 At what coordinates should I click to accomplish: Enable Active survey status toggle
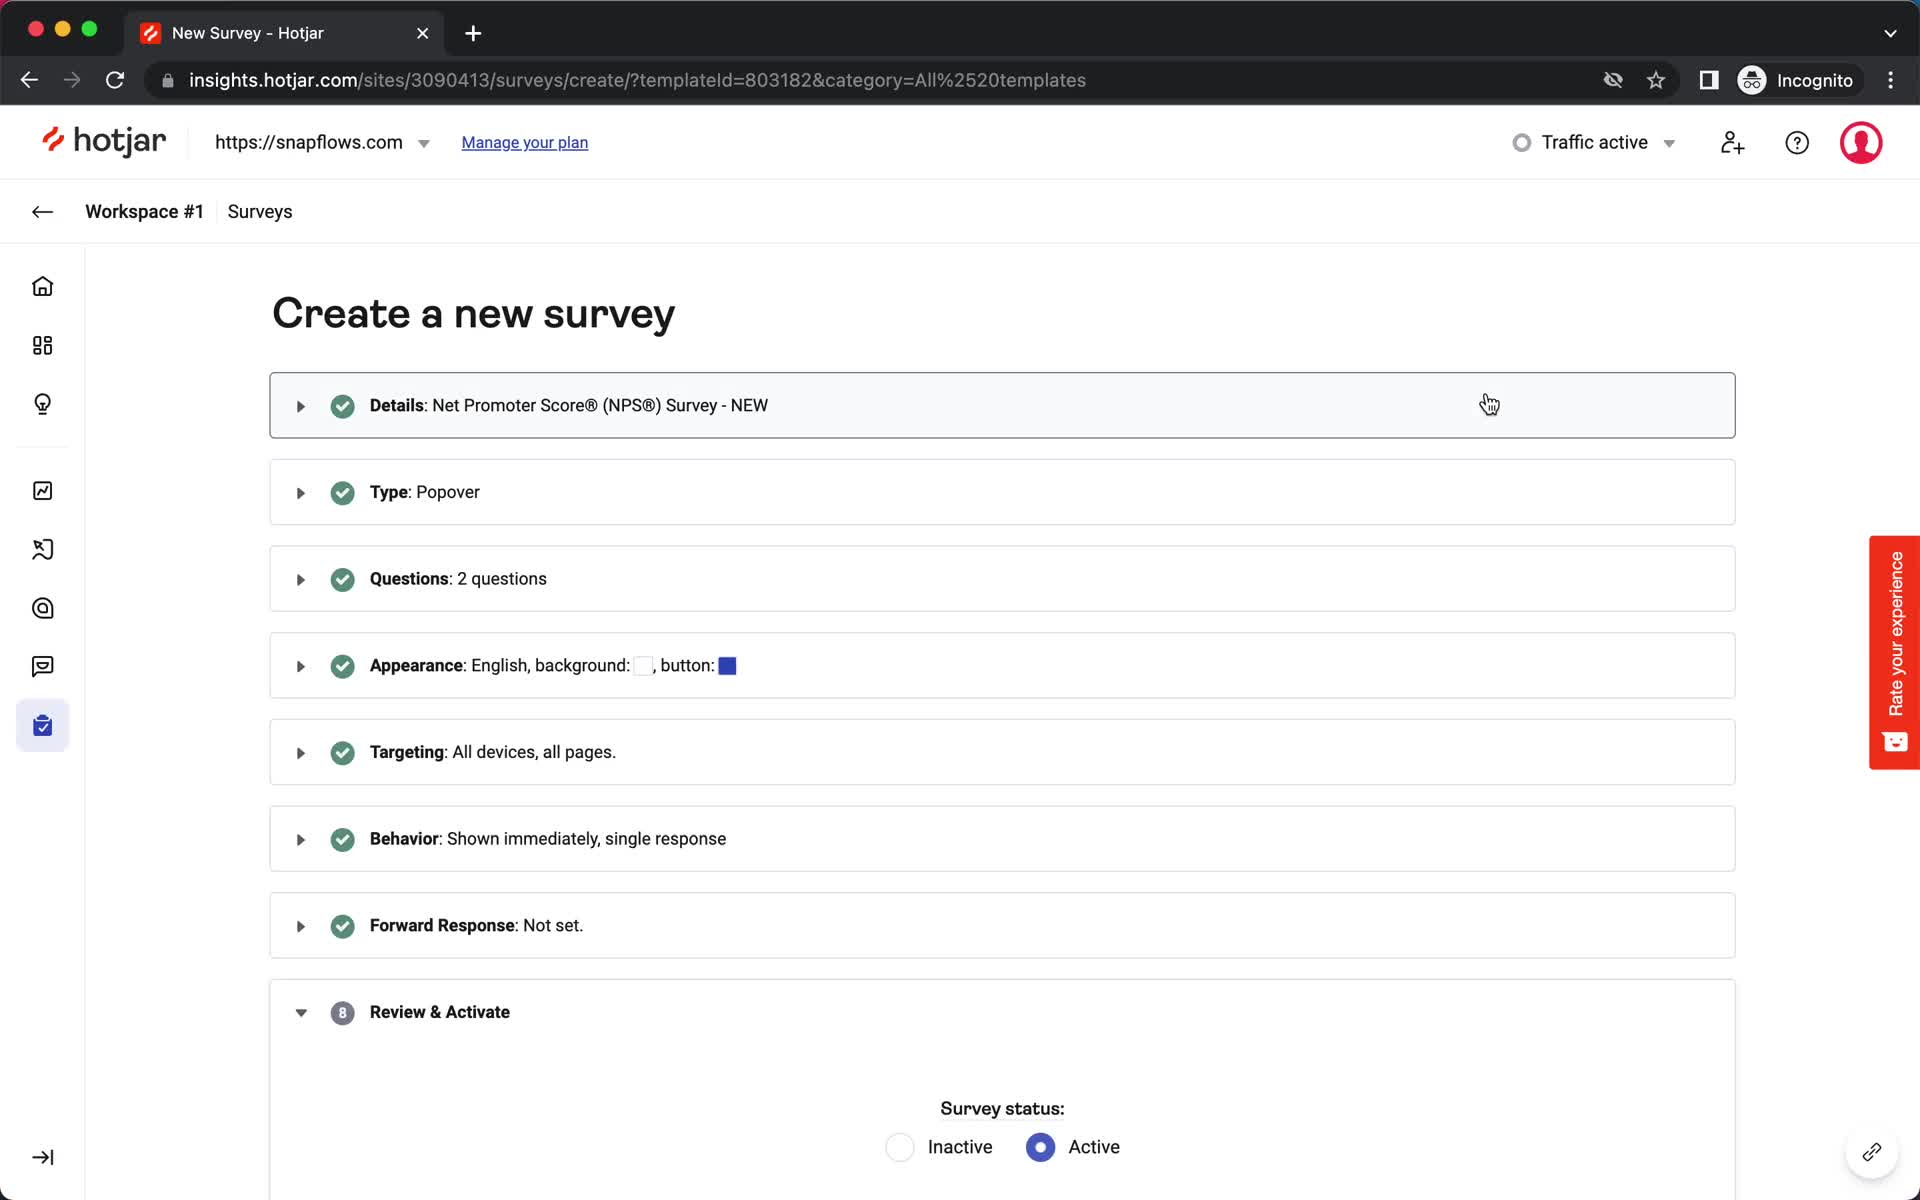(1041, 1146)
